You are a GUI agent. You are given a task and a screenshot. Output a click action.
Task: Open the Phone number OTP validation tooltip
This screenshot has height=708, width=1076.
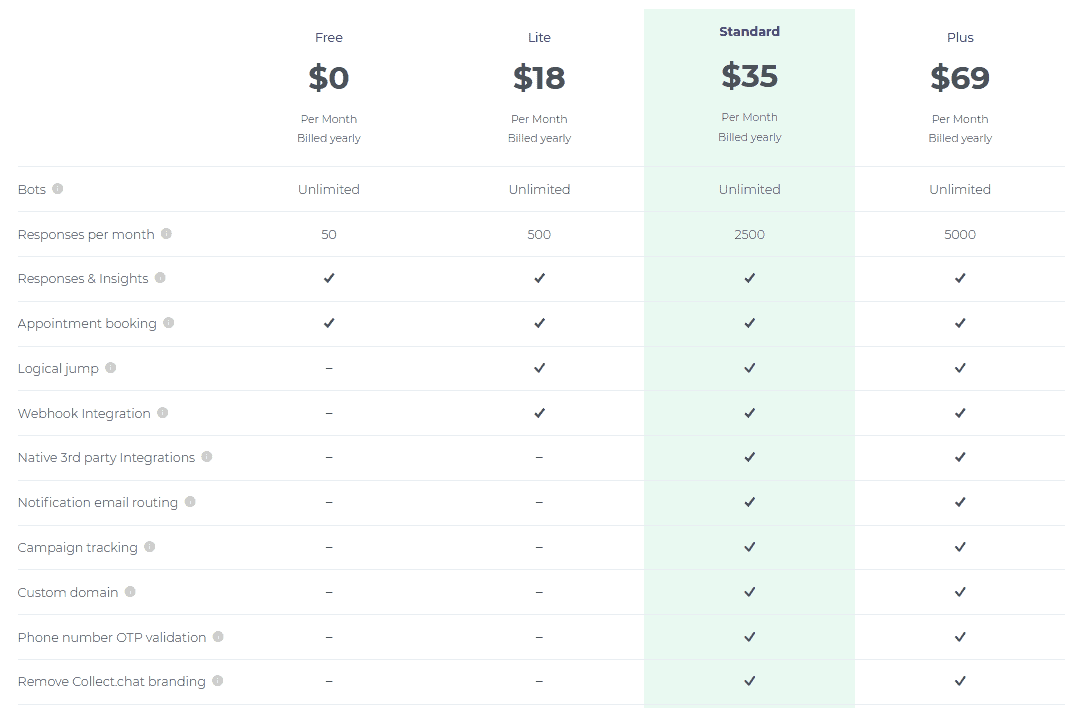(218, 637)
